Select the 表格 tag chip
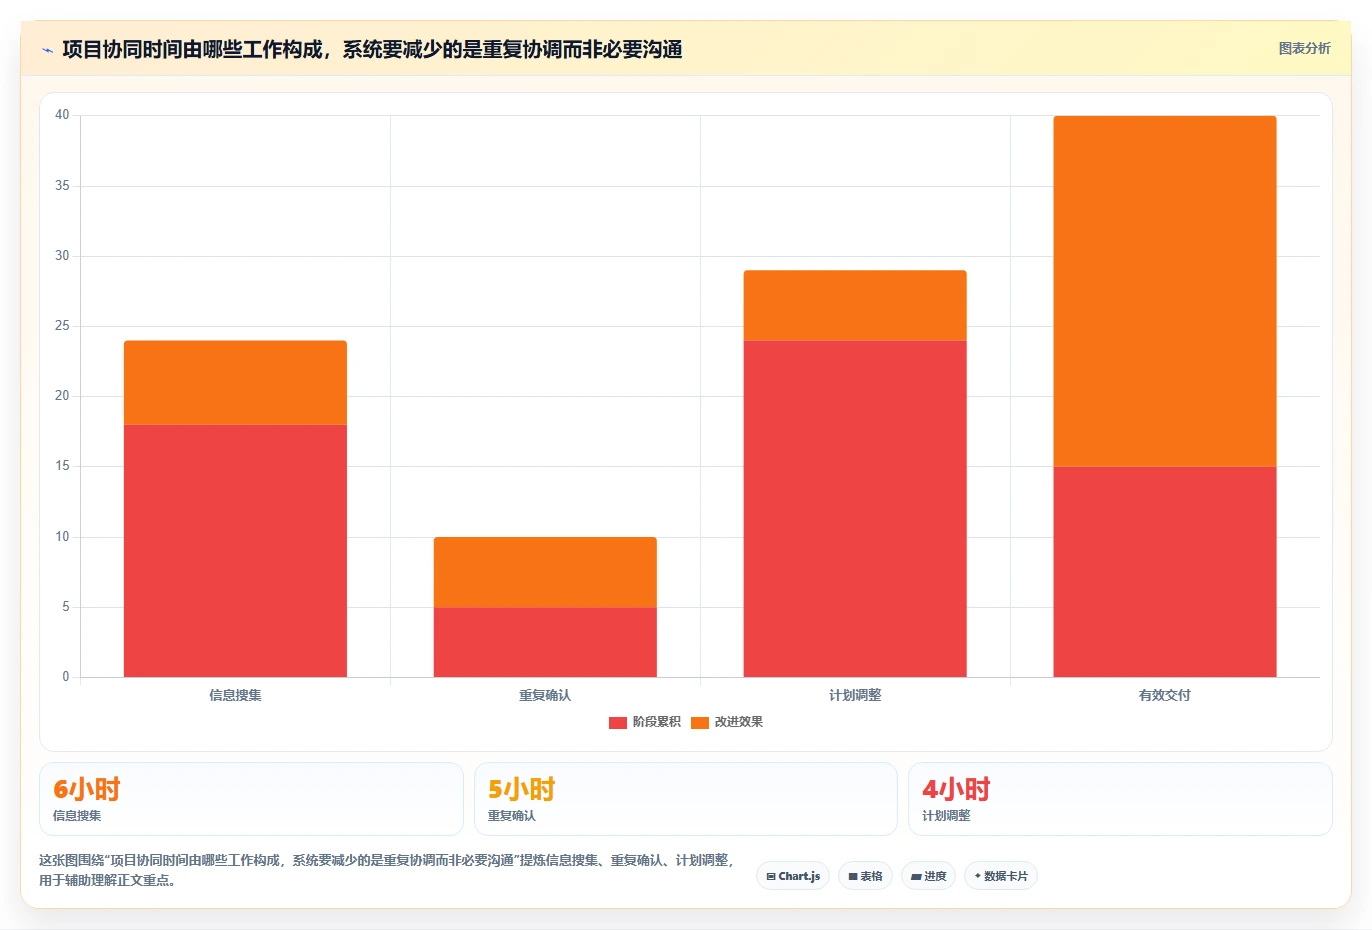The height and width of the screenshot is (930, 1372). [865, 876]
